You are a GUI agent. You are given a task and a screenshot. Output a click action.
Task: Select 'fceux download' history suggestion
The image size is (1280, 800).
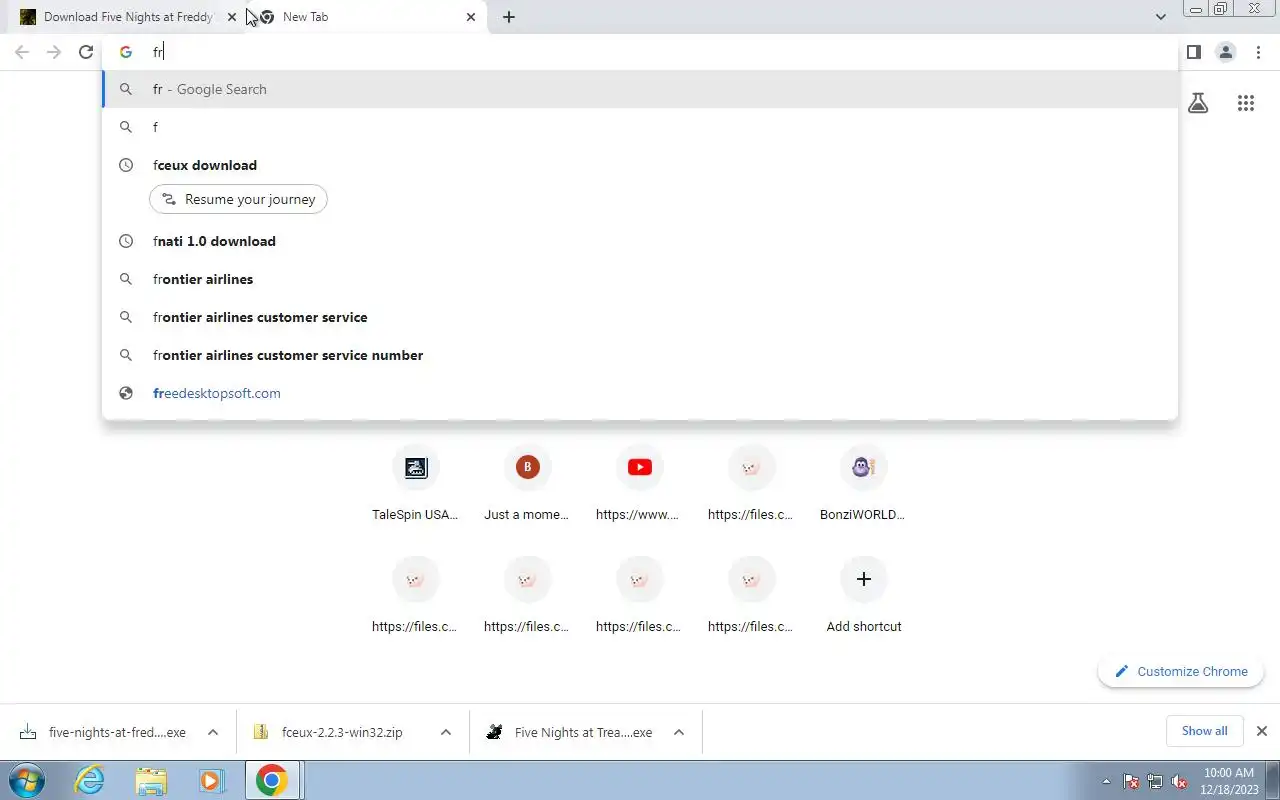[640, 165]
